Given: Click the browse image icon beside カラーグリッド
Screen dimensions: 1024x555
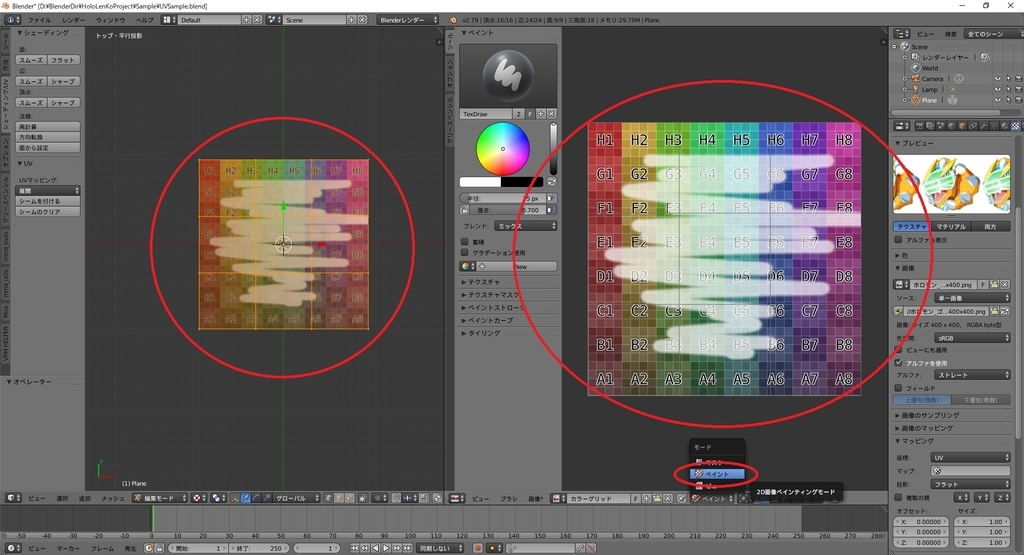Looking at the screenshot, I should click(558, 498).
